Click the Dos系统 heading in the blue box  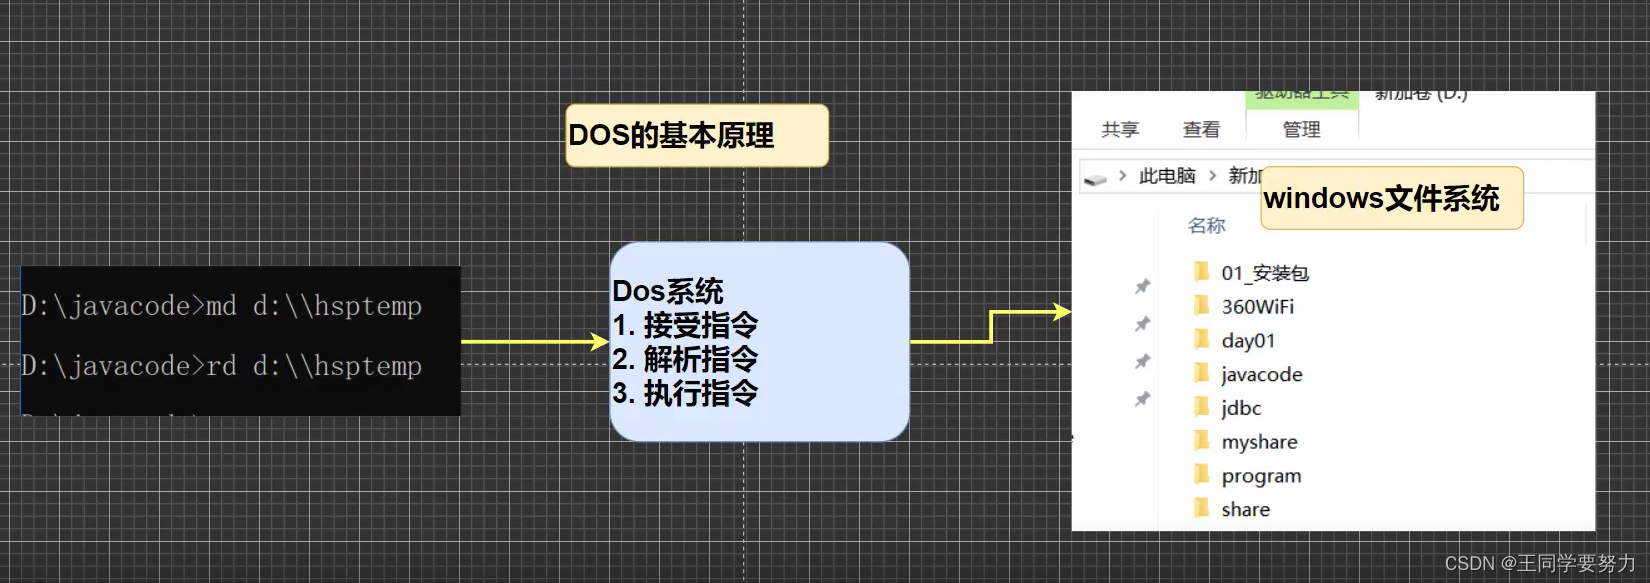click(x=667, y=291)
